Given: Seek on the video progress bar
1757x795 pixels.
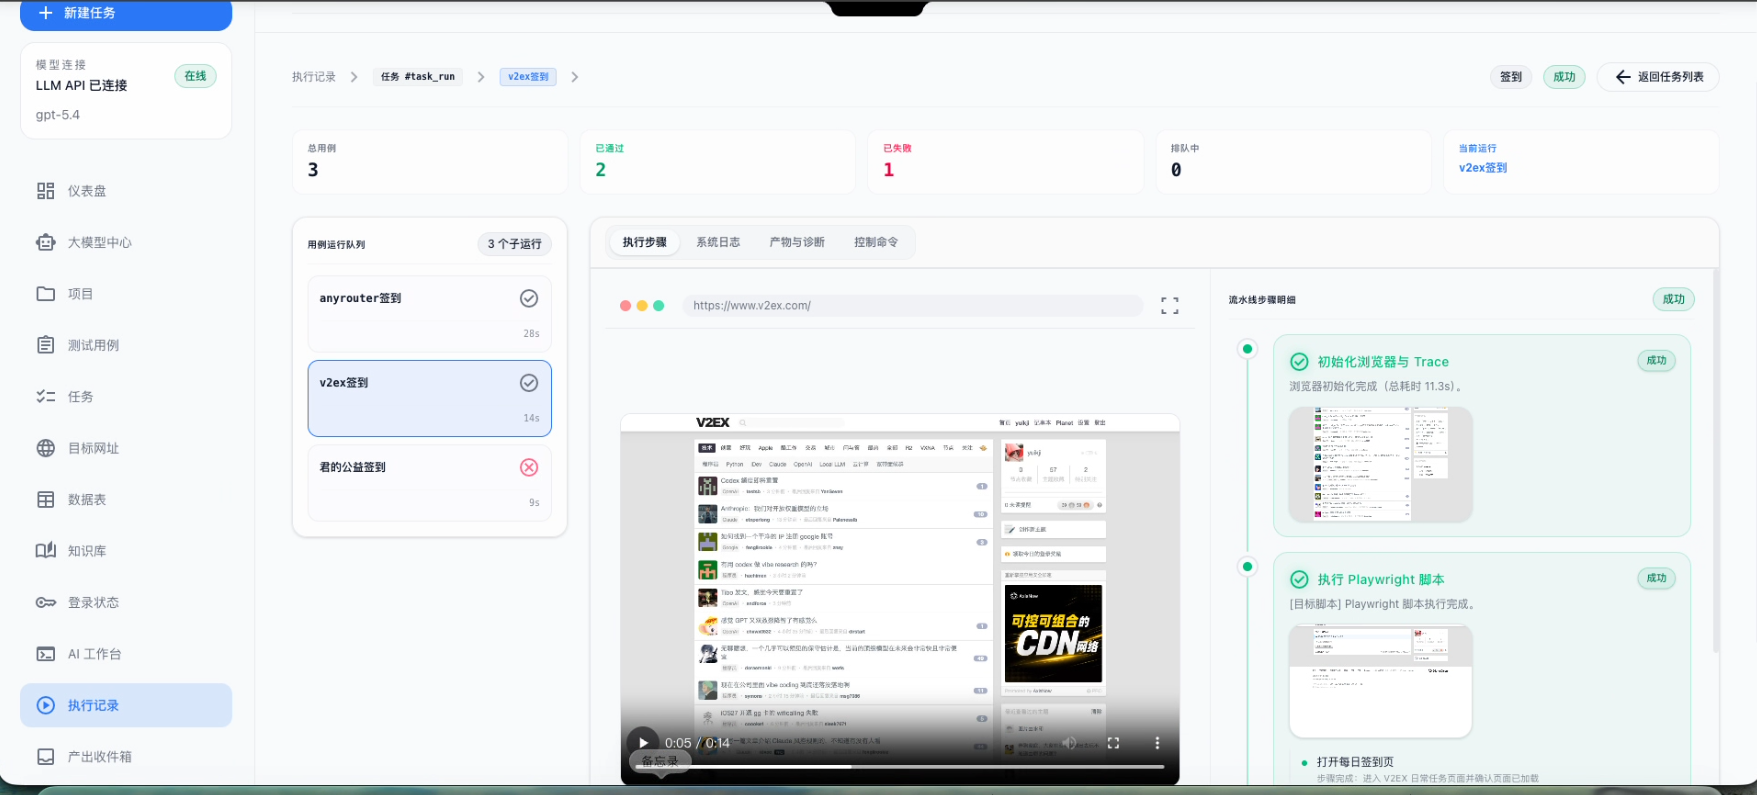Looking at the screenshot, I should click(900, 767).
